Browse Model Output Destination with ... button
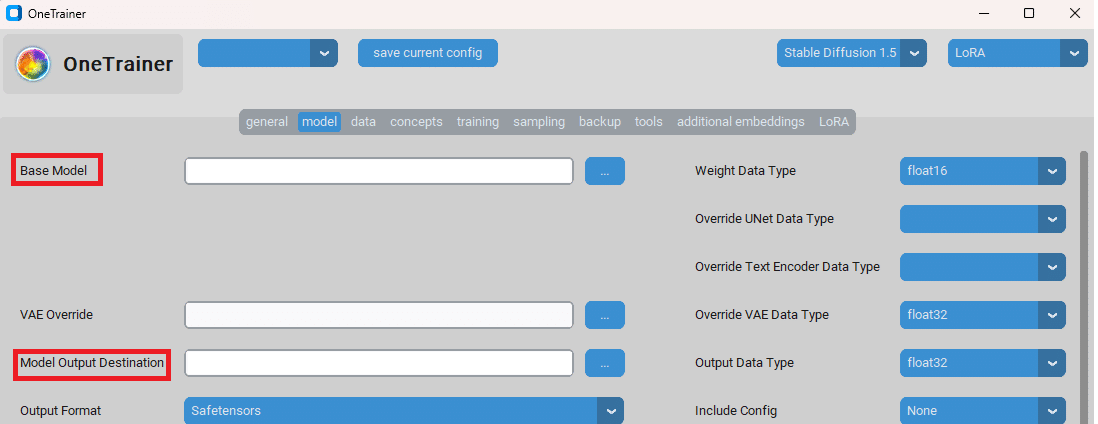1098x424 pixels. (604, 363)
